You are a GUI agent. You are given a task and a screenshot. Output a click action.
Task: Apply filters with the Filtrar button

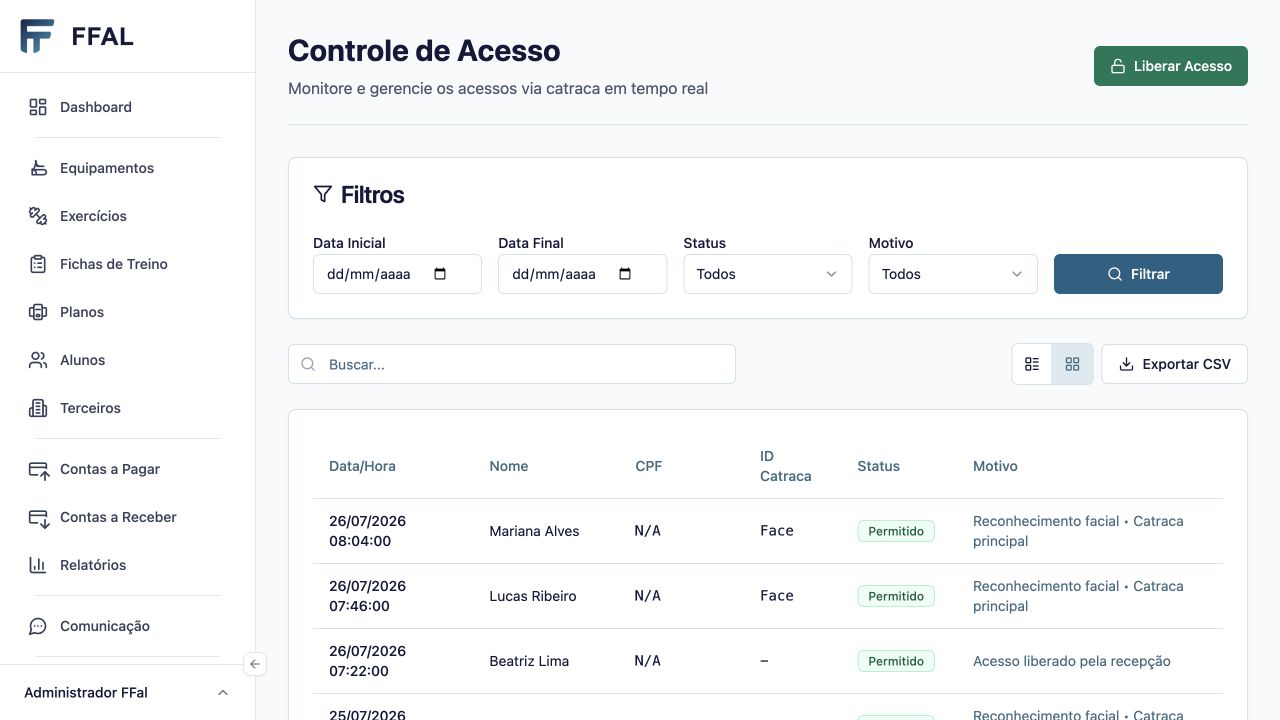pos(1138,274)
